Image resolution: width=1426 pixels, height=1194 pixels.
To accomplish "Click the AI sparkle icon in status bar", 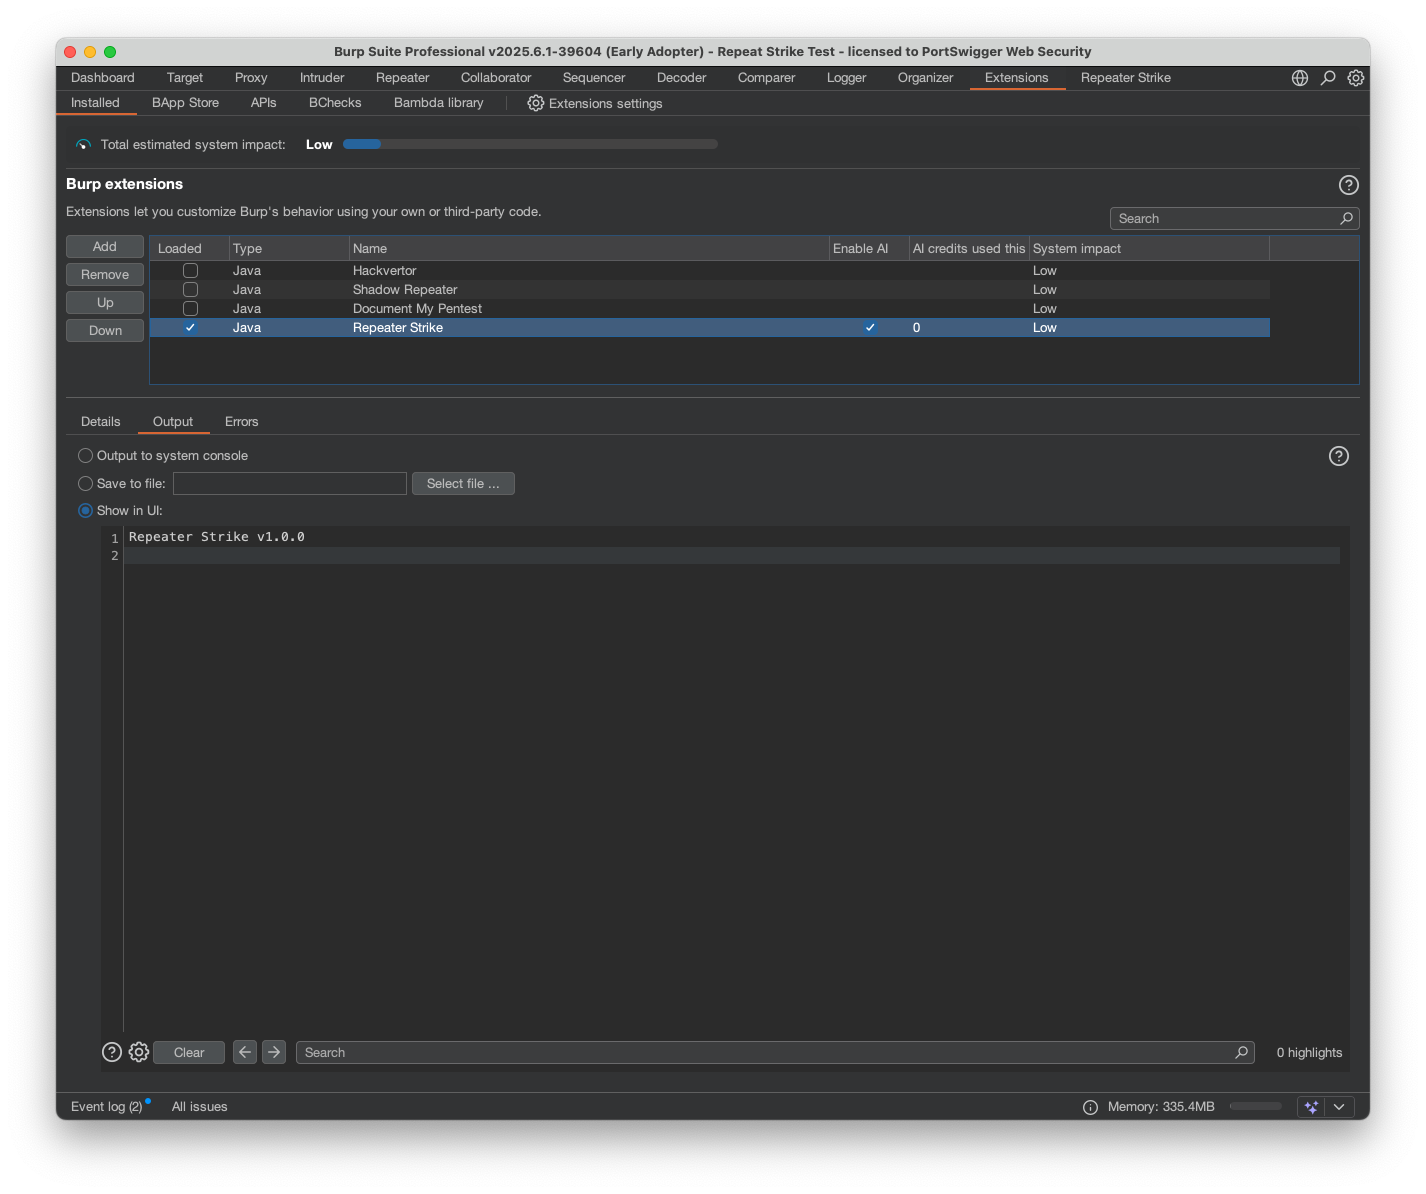I will click(x=1311, y=1107).
